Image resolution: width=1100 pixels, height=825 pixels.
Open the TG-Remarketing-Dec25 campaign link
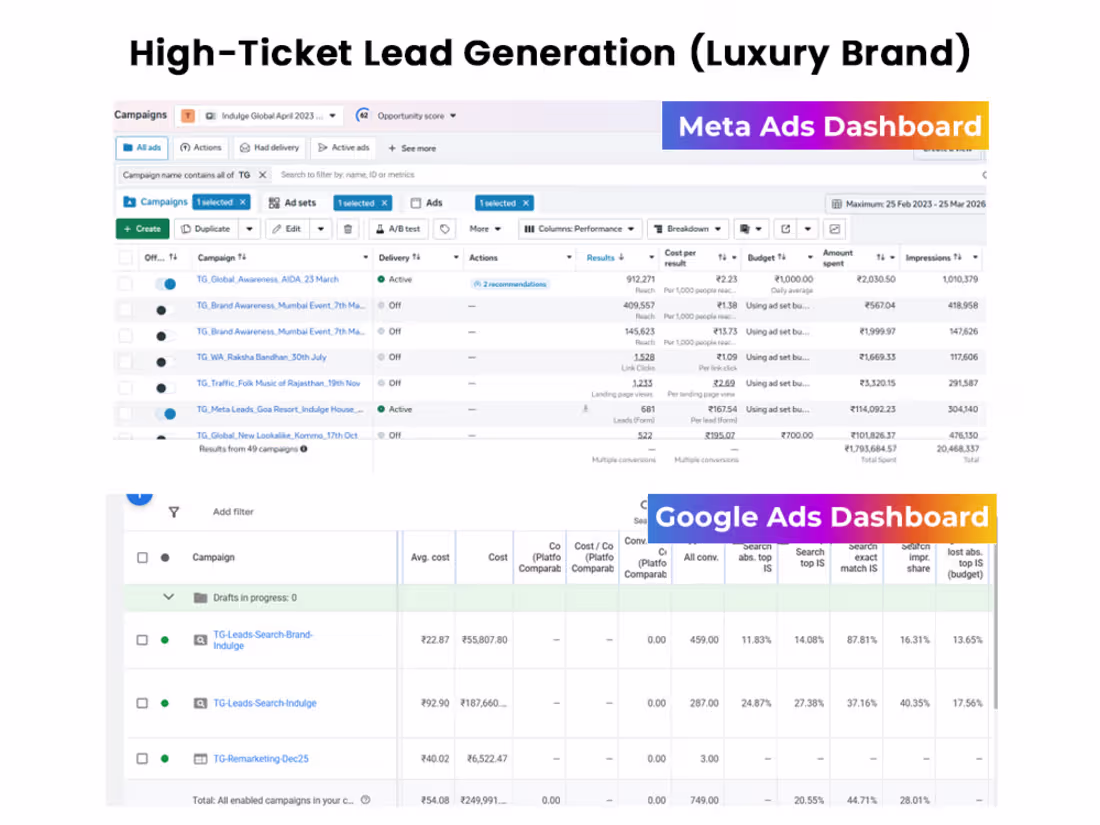(261, 758)
